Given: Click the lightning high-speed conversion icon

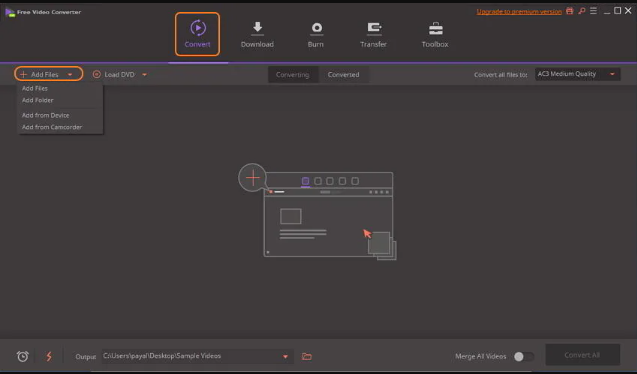Looking at the screenshot, I should pyautogui.click(x=49, y=357).
